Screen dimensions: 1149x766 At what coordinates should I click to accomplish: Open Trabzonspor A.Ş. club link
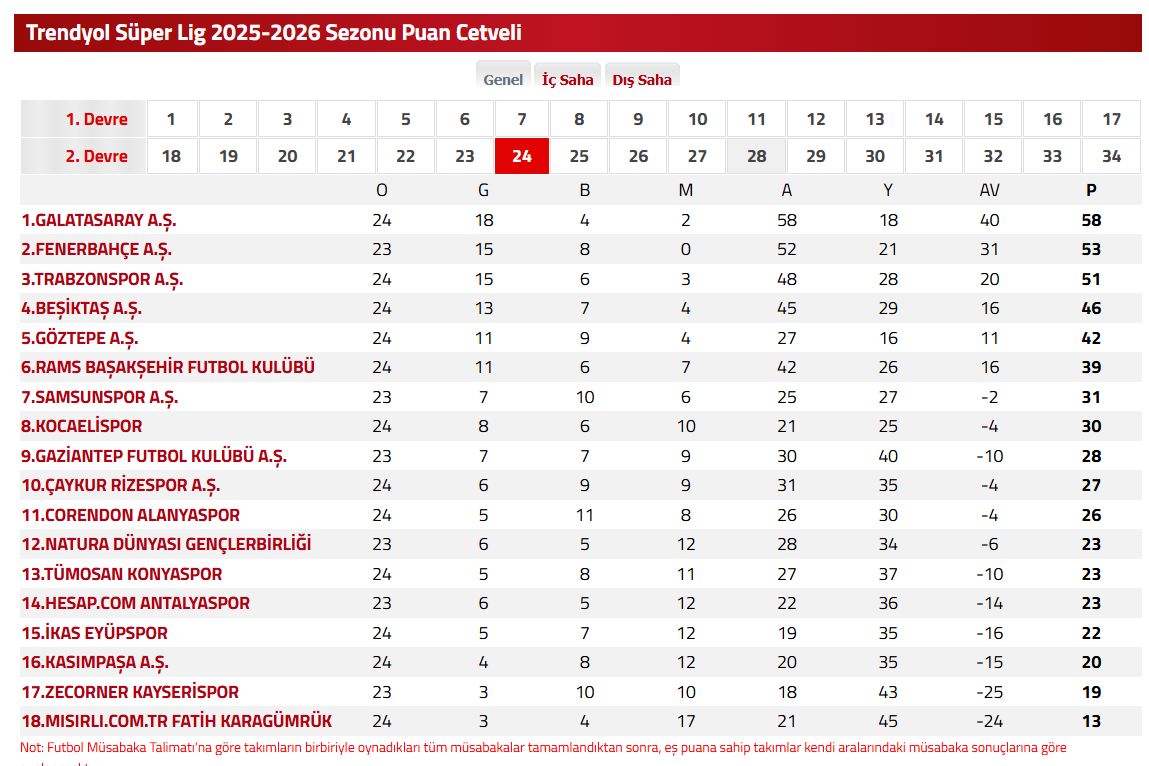(101, 279)
